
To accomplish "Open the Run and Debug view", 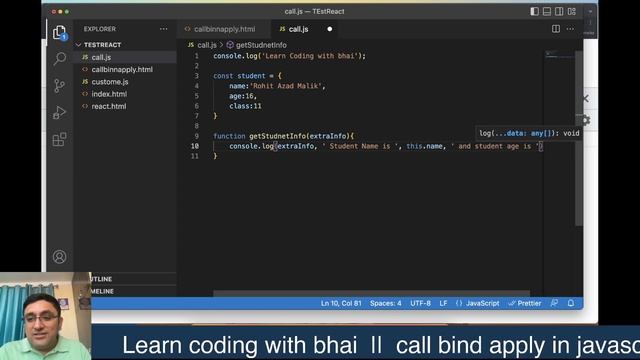I will pos(60,113).
